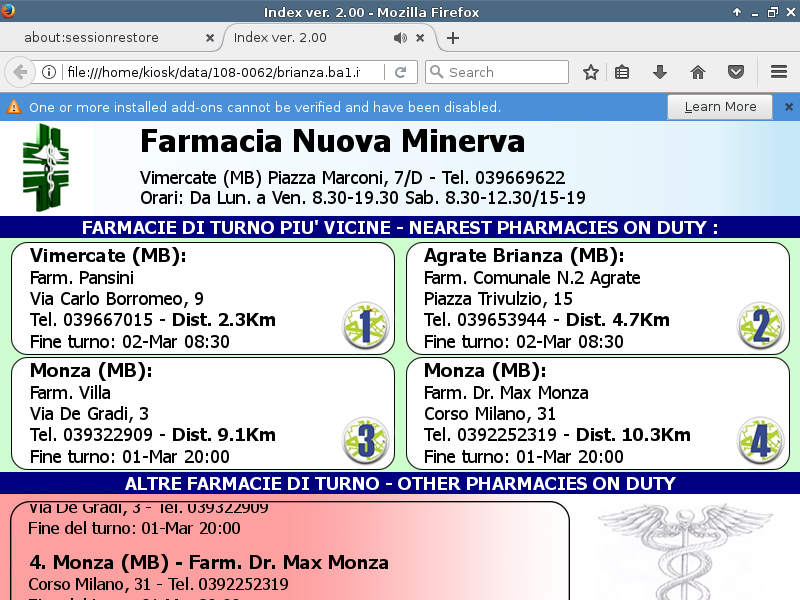Open the Downloads panel

pos(660,72)
